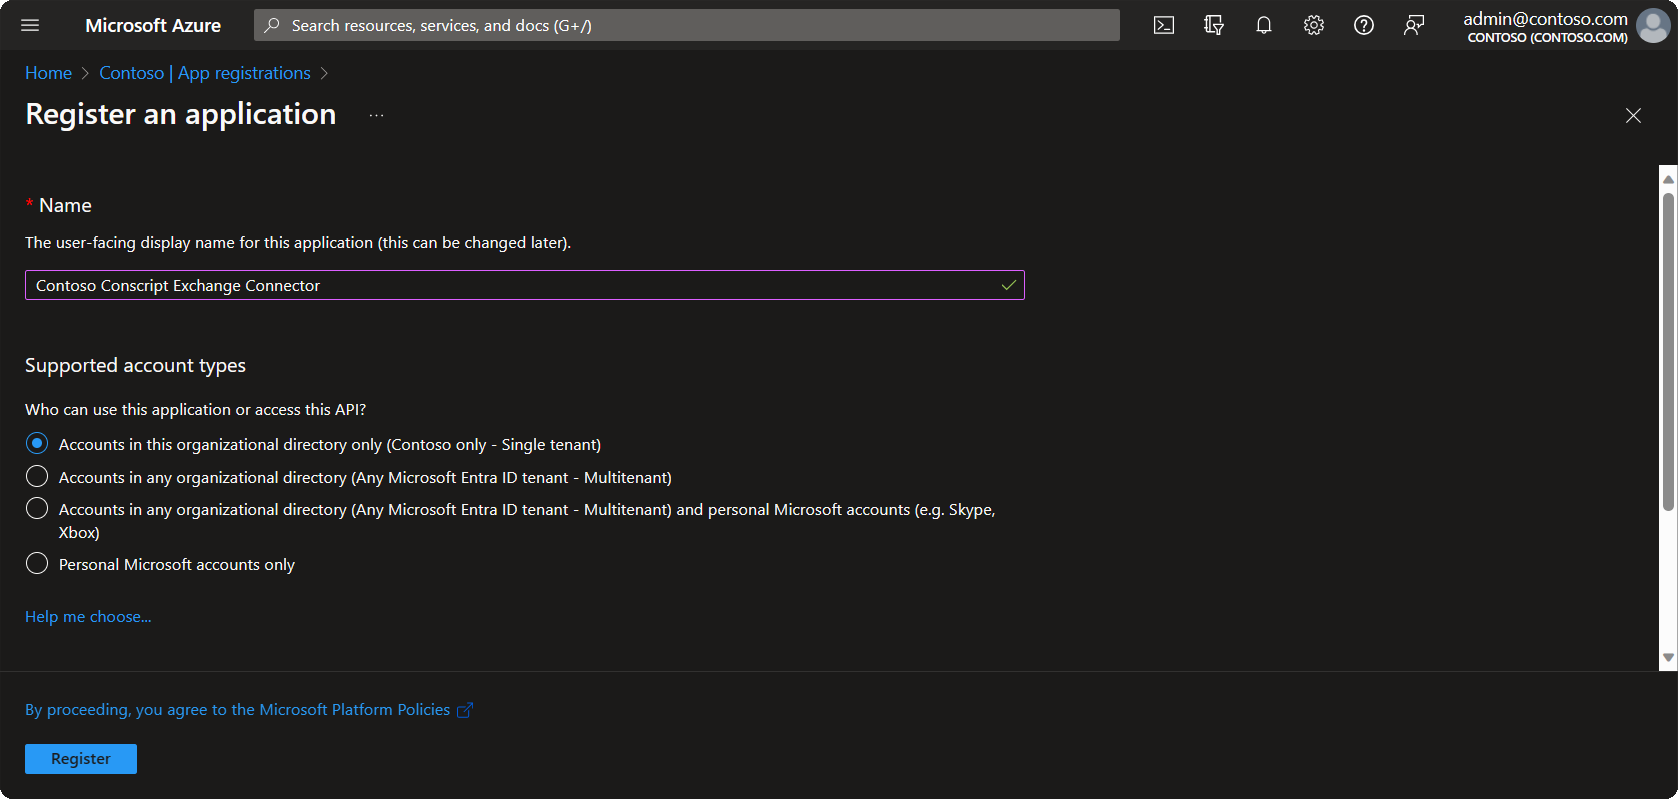Viewport: 1678px width, 799px height.
Task: Click the external link icon beside Platform Policies
Action: click(x=465, y=710)
